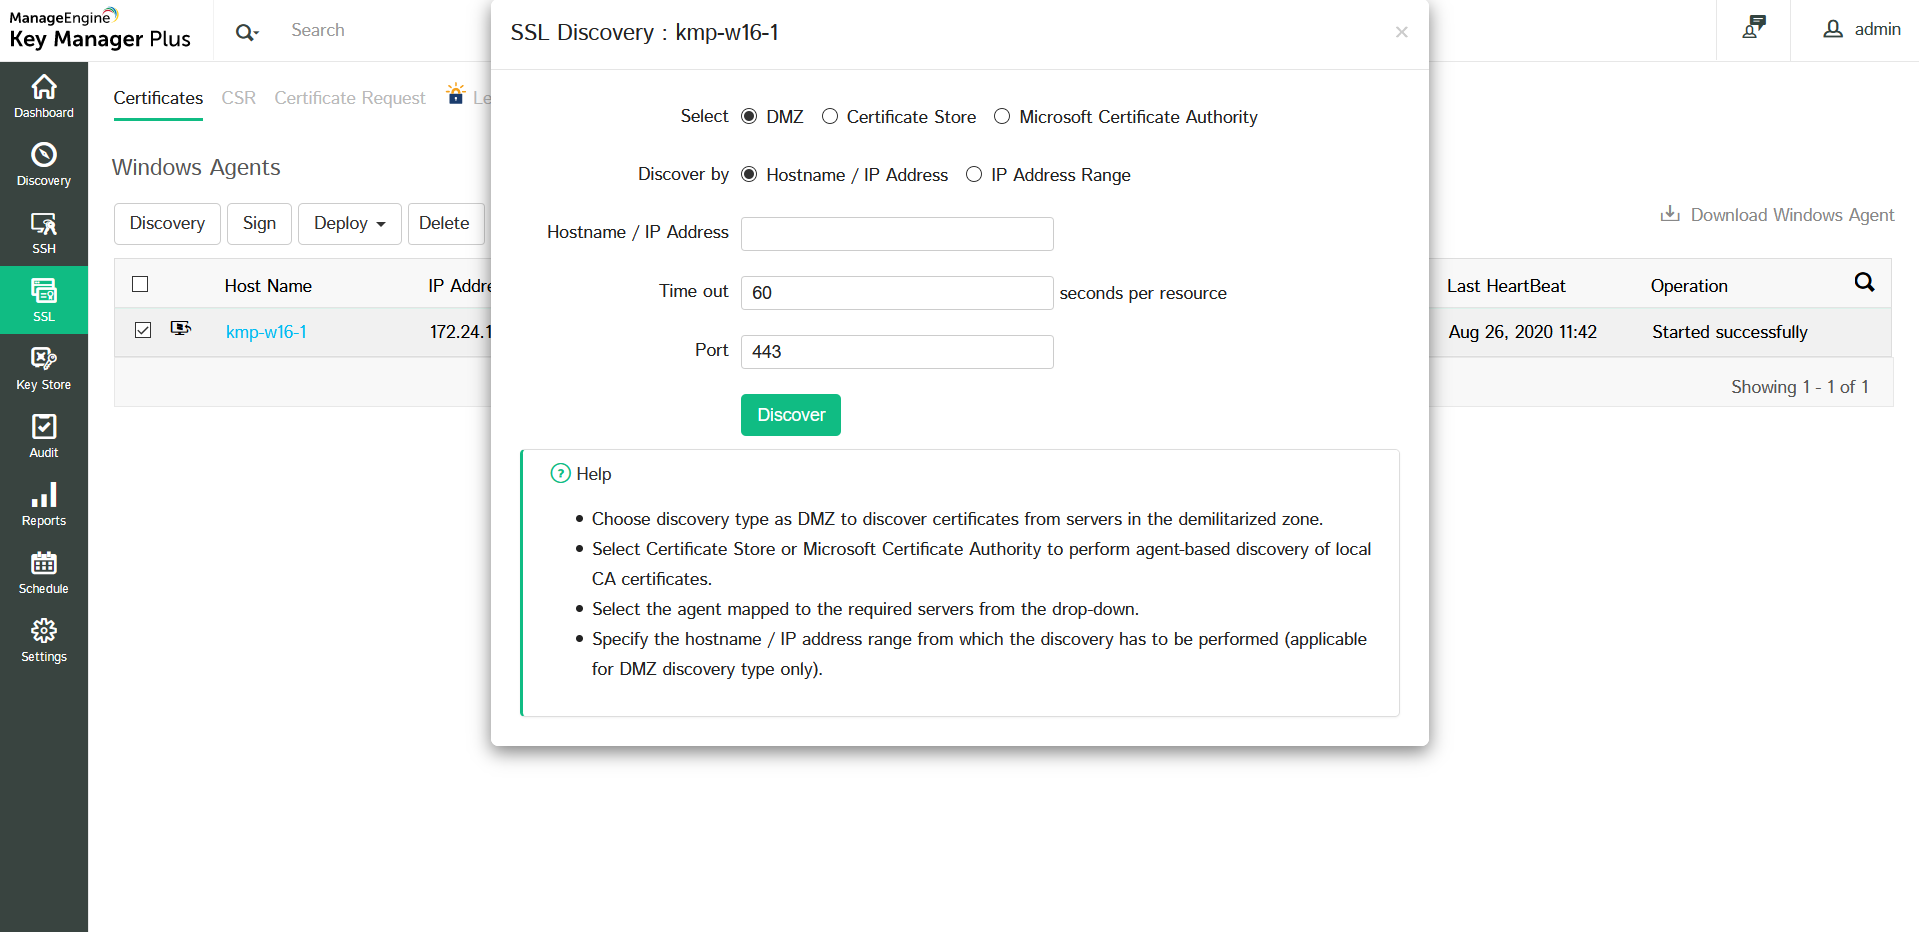Click the Host Name column header
The image size is (1919, 932).
[268, 286]
